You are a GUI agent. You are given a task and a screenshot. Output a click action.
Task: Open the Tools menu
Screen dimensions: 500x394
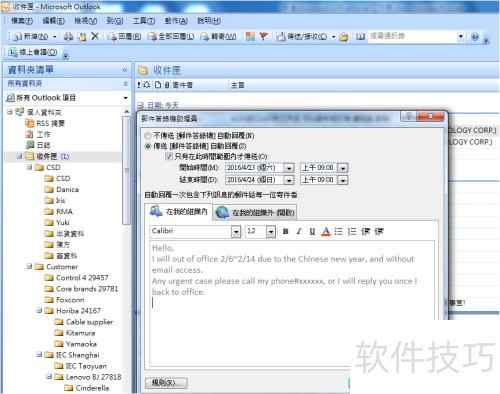click(144, 21)
